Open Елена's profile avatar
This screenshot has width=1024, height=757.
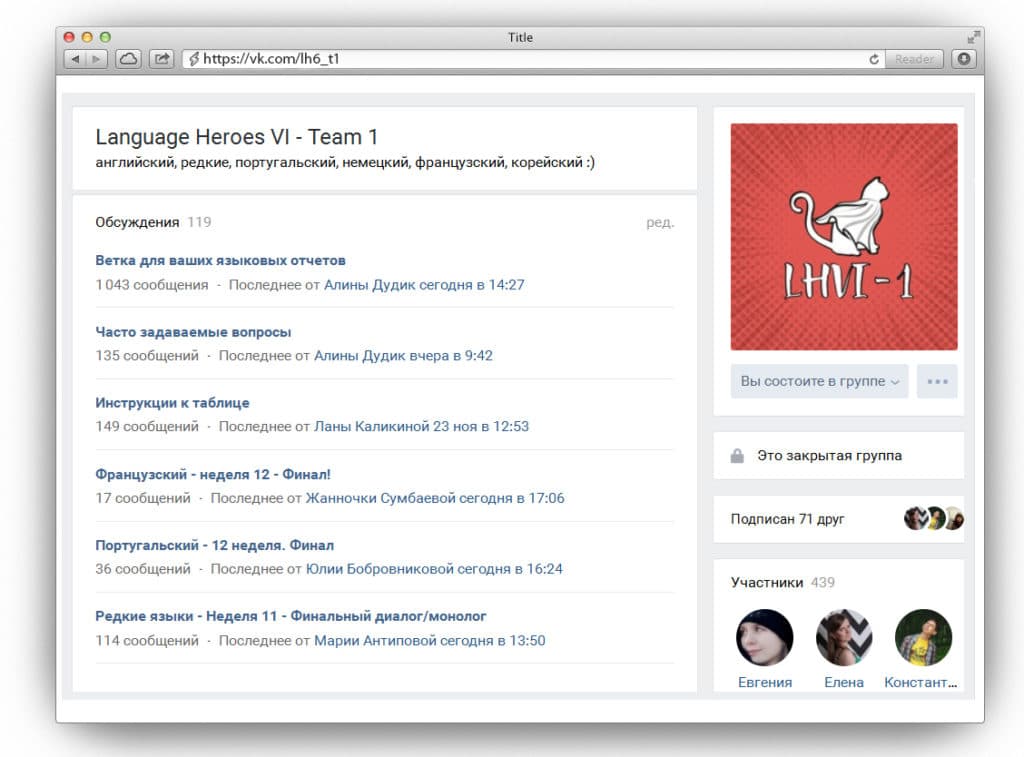coord(844,637)
